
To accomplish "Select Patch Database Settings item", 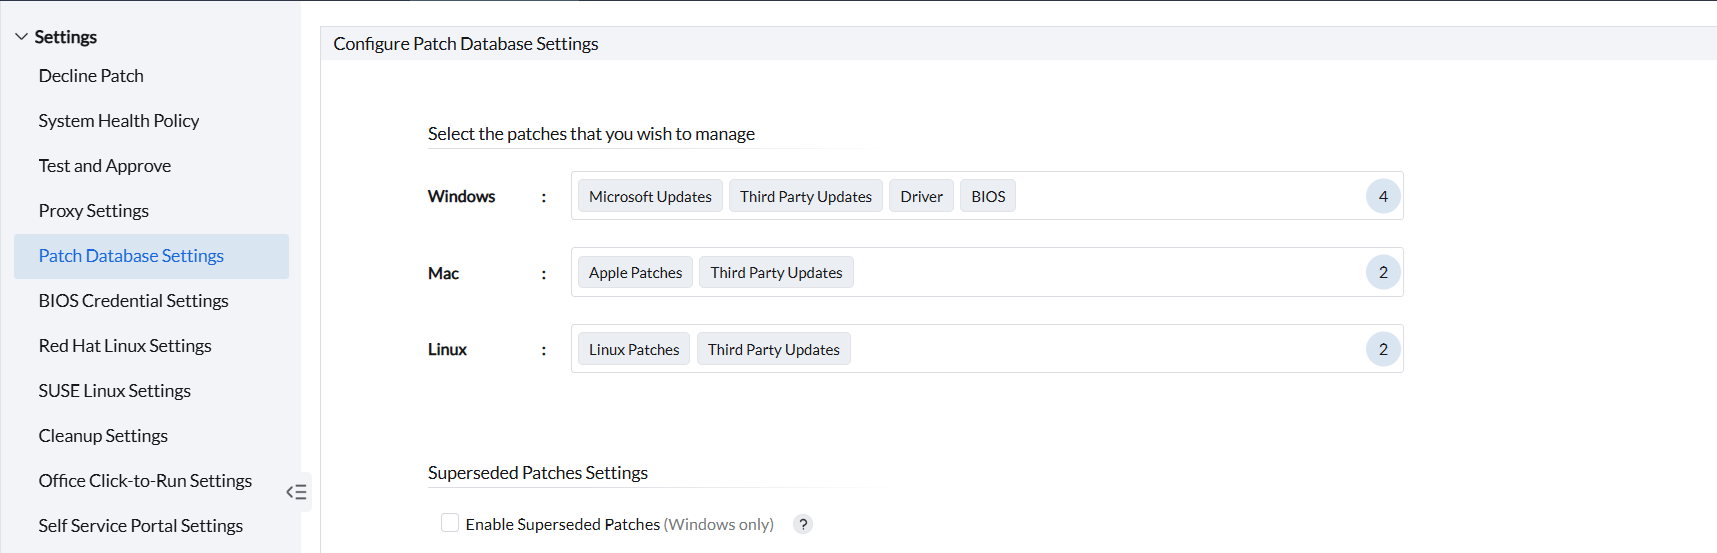I will (x=131, y=256).
